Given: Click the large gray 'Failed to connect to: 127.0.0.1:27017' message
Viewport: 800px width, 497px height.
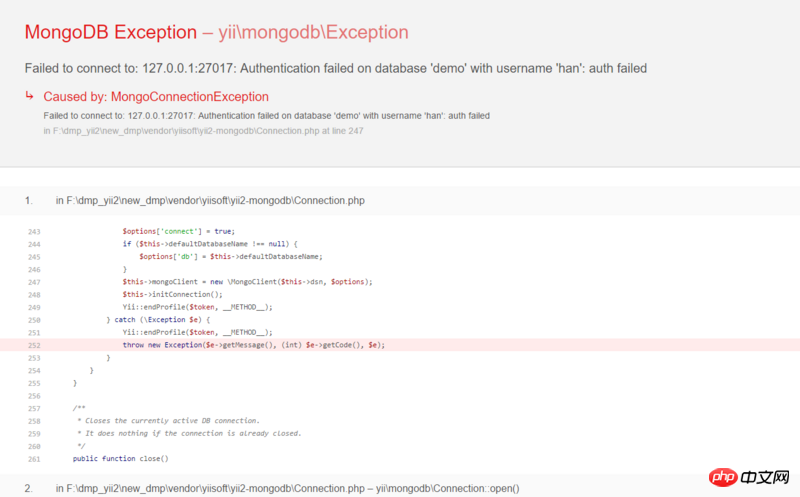Looking at the screenshot, I should [x=336, y=68].
